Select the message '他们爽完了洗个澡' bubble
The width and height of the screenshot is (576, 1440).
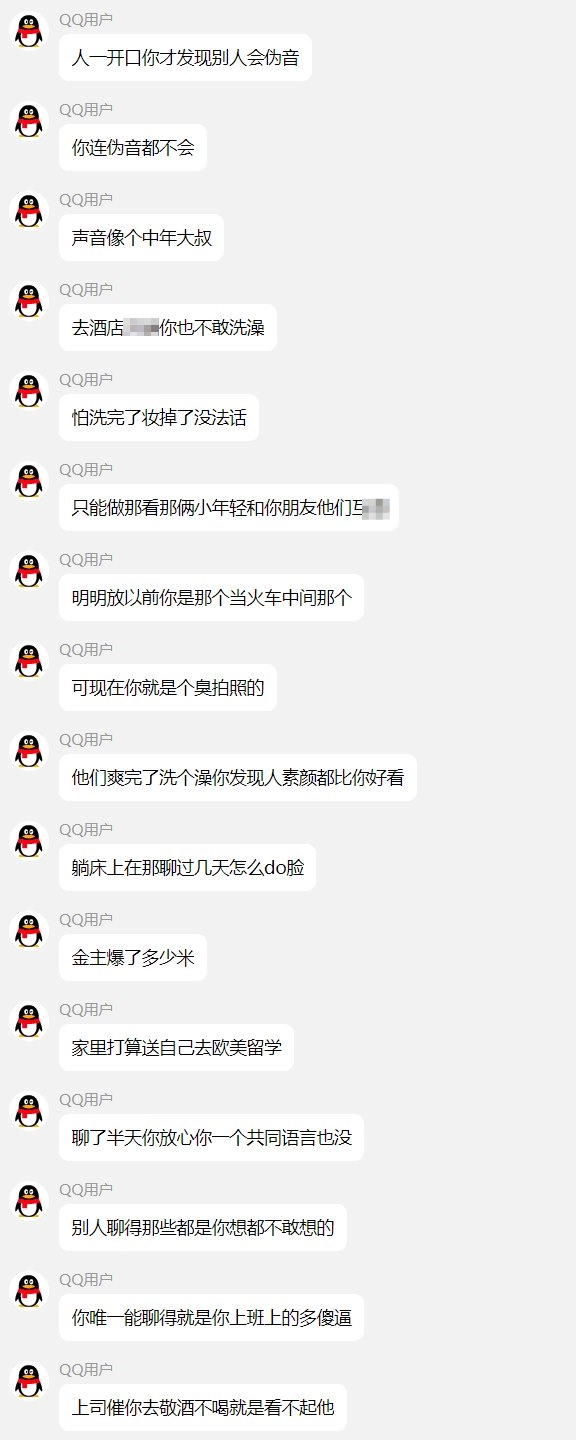(238, 778)
